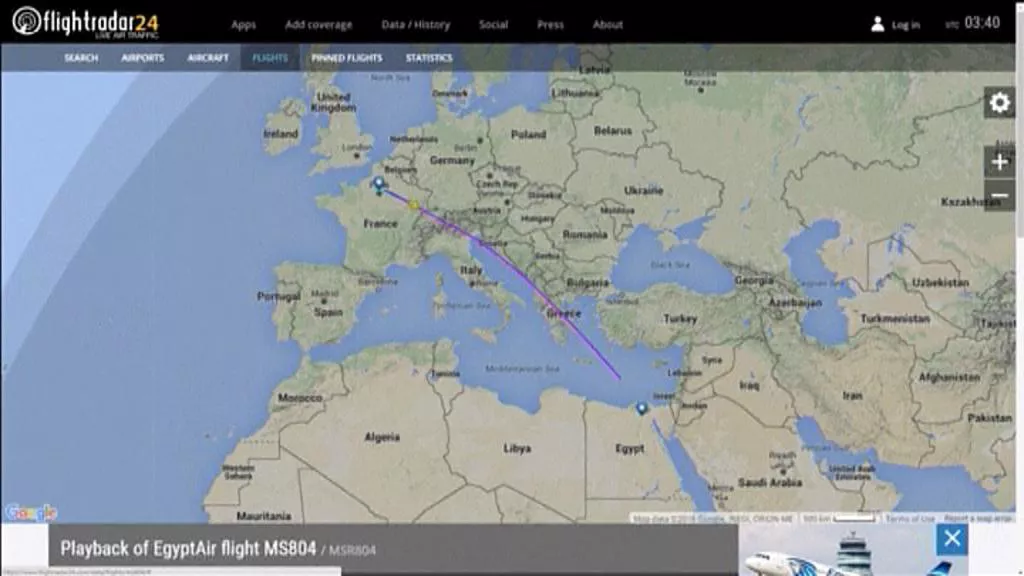Open Data / History menu

click(x=416, y=25)
